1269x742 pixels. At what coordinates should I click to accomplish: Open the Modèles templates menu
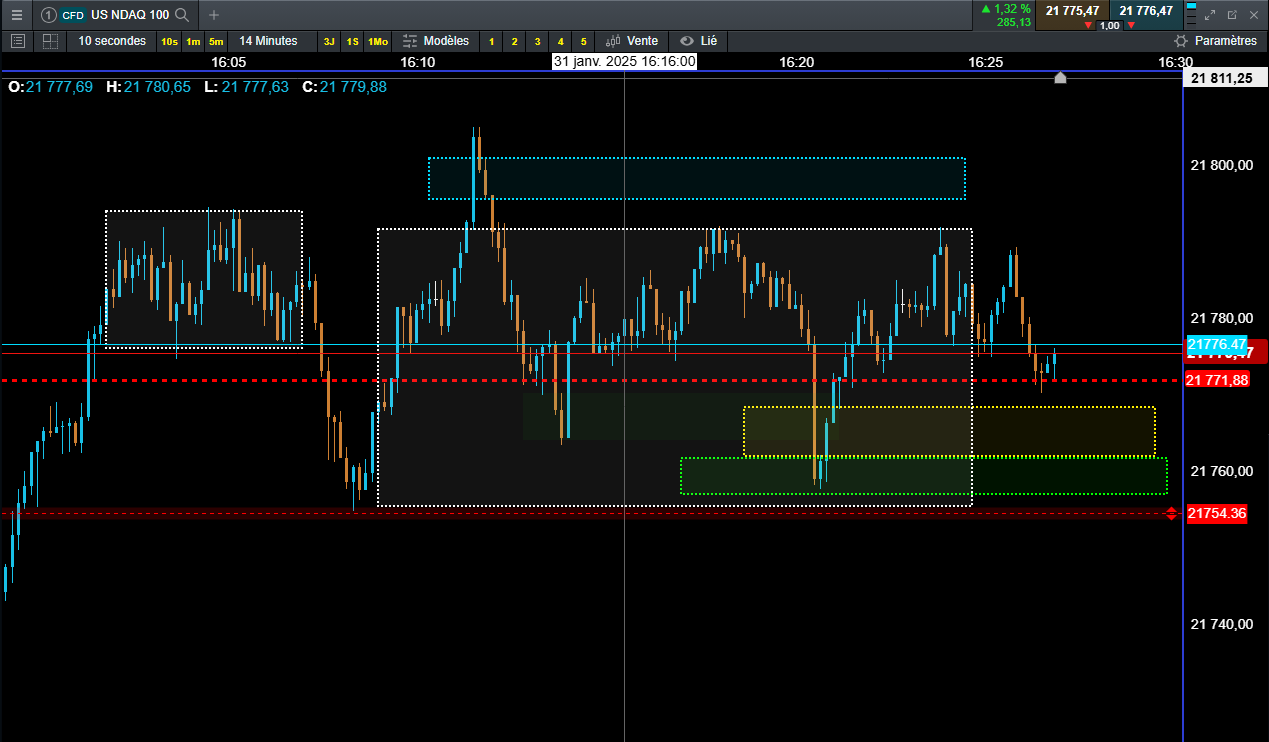435,41
